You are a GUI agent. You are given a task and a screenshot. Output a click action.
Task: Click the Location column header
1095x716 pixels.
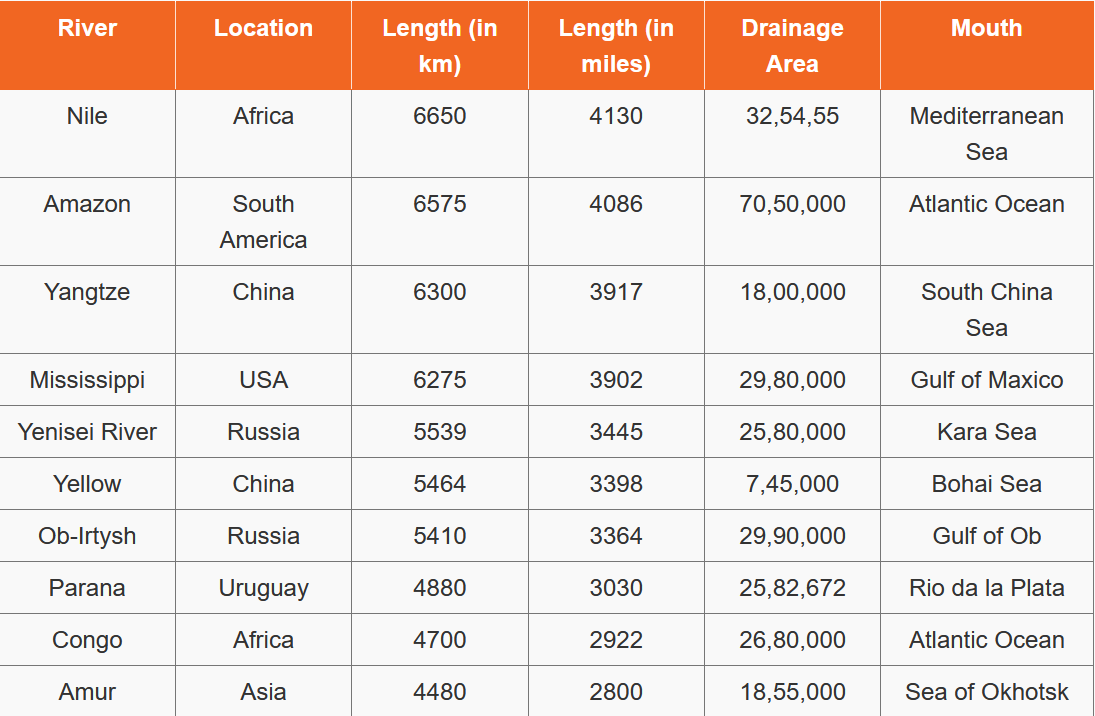pyautogui.click(x=263, y=28)
